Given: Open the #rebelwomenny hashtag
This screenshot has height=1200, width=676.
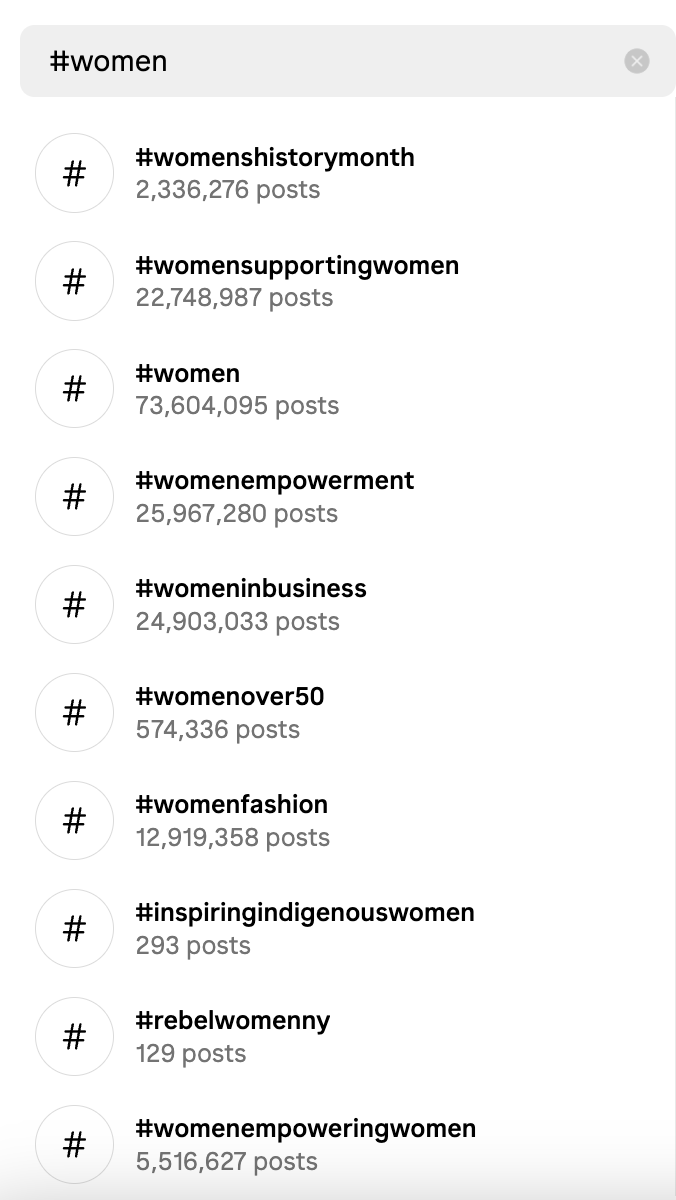Looking at the screenshot, I should click(x=233, y=1022).
